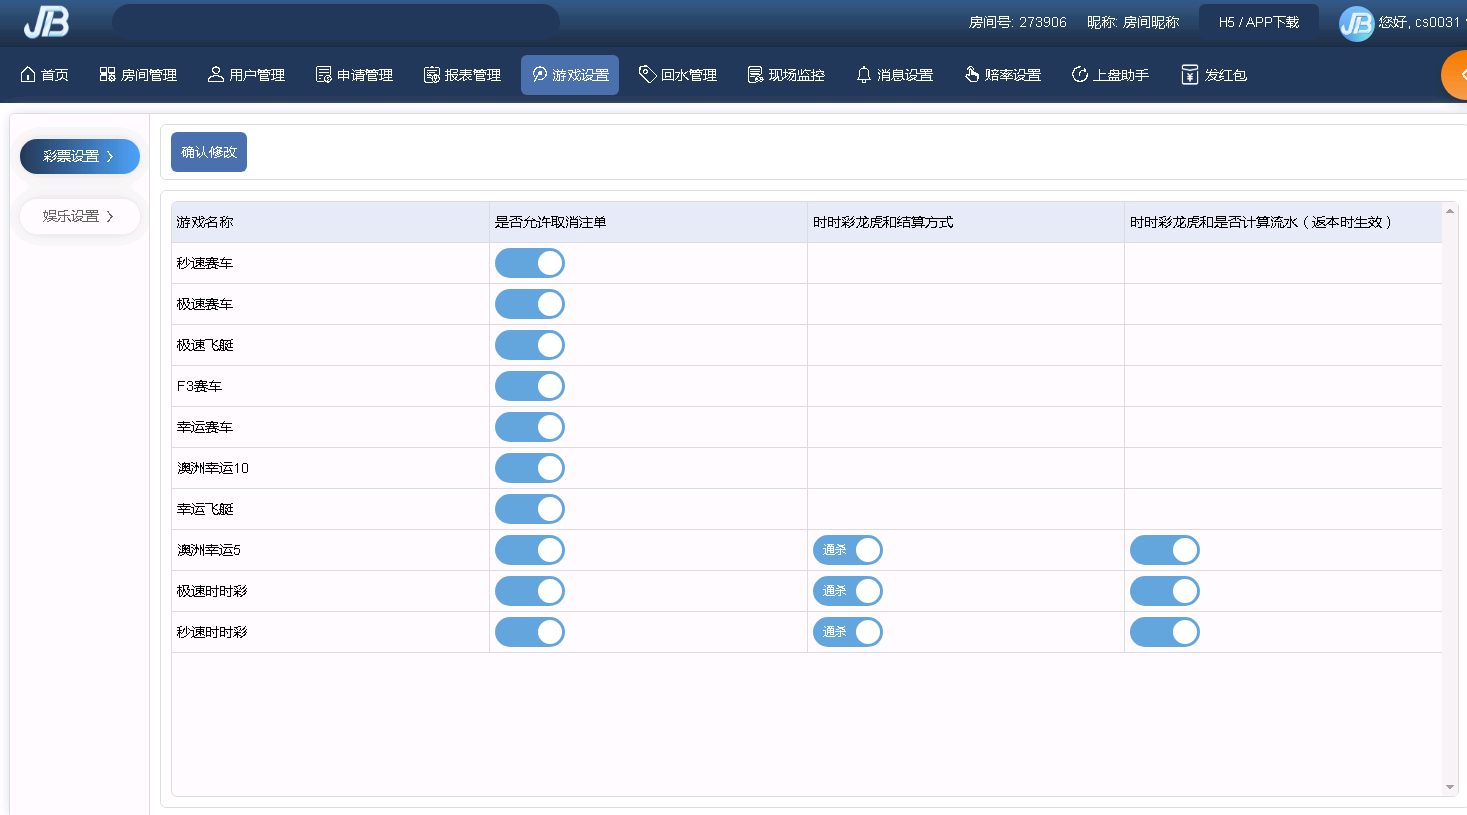Click the report management calendar icon
The height and width of the screenshot is (815, 1467).
431,75
